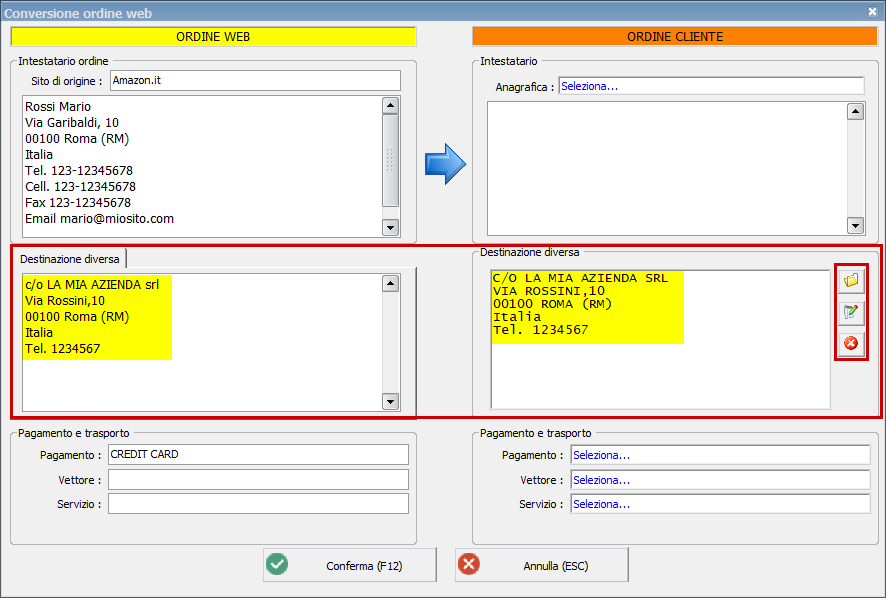Open the Anagrafica Seleziona... selector
Screen dimensions: 886x598
point(711,86)
